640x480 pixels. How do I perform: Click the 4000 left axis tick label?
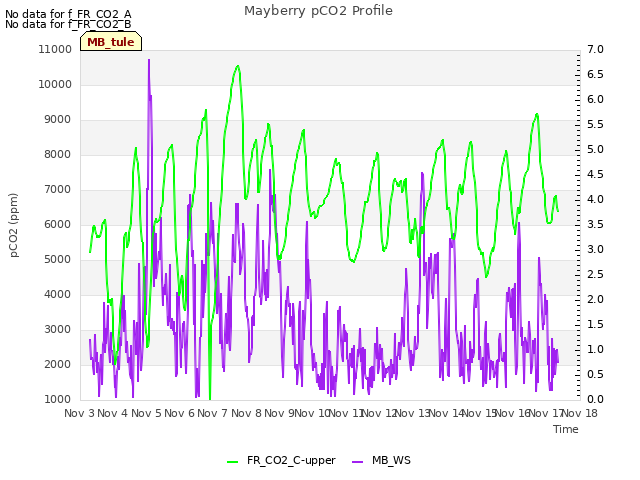58,295
